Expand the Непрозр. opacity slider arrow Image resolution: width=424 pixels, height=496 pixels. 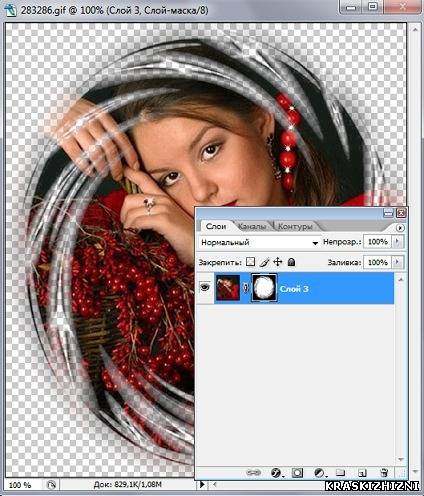click(x=397, y=241)
